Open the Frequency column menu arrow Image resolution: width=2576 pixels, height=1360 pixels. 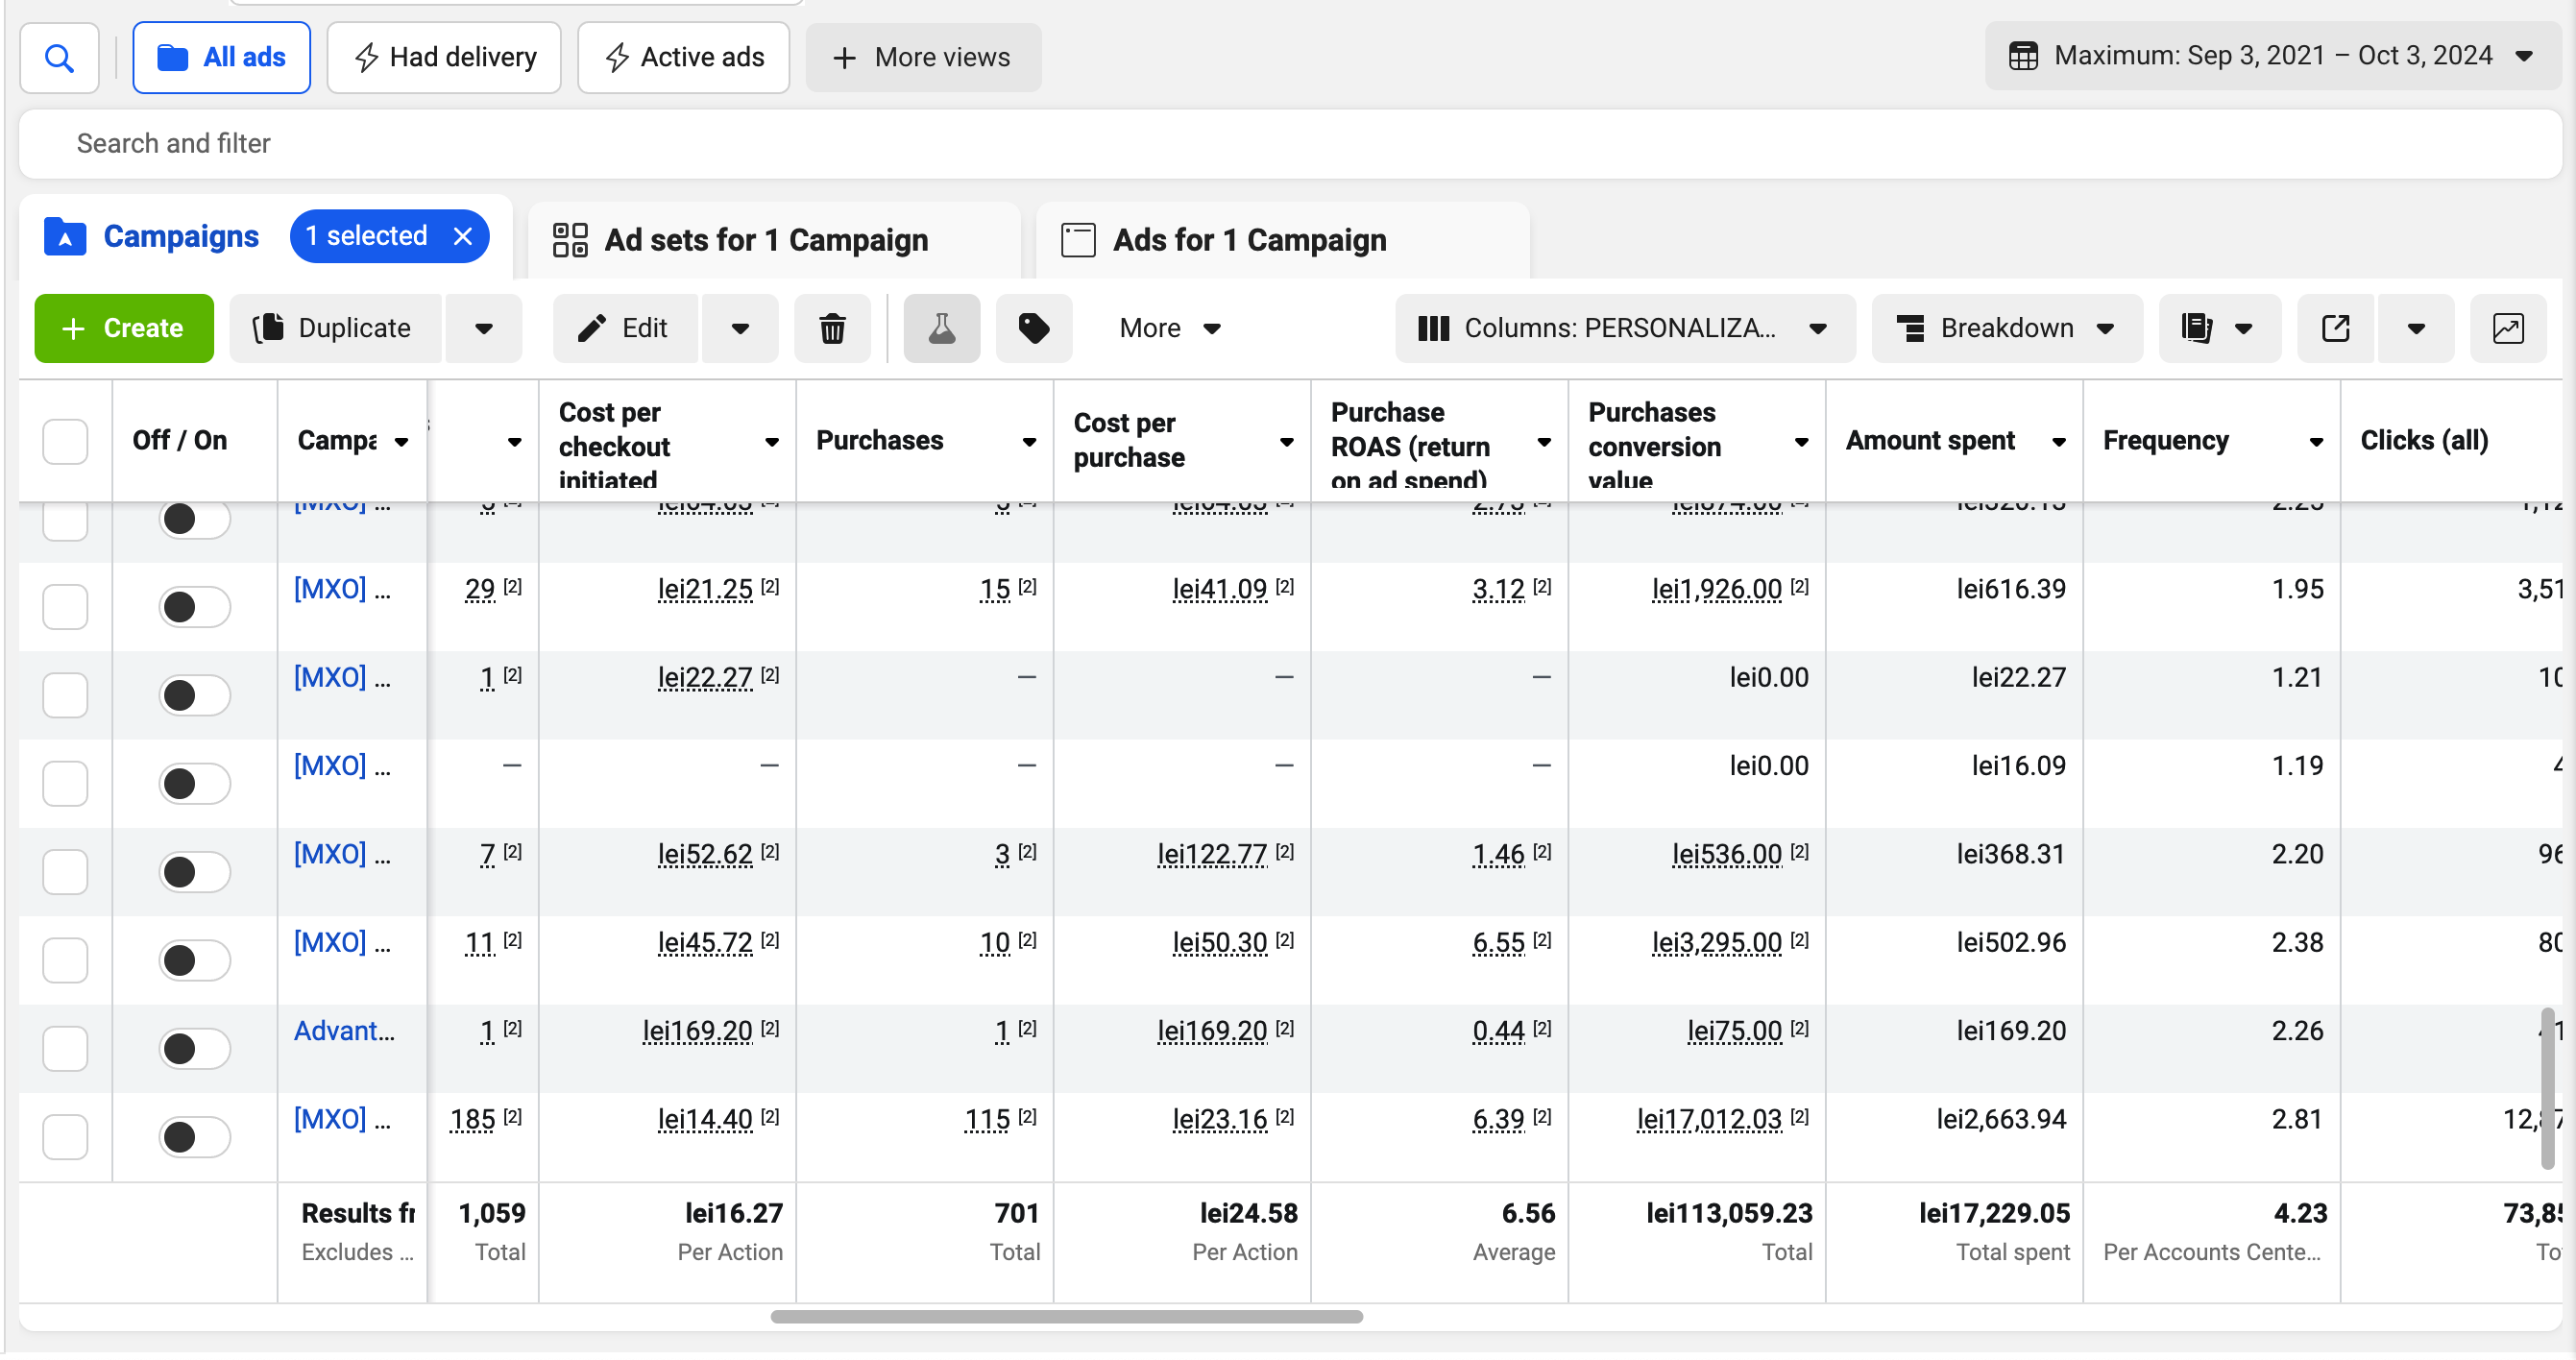2315,442
